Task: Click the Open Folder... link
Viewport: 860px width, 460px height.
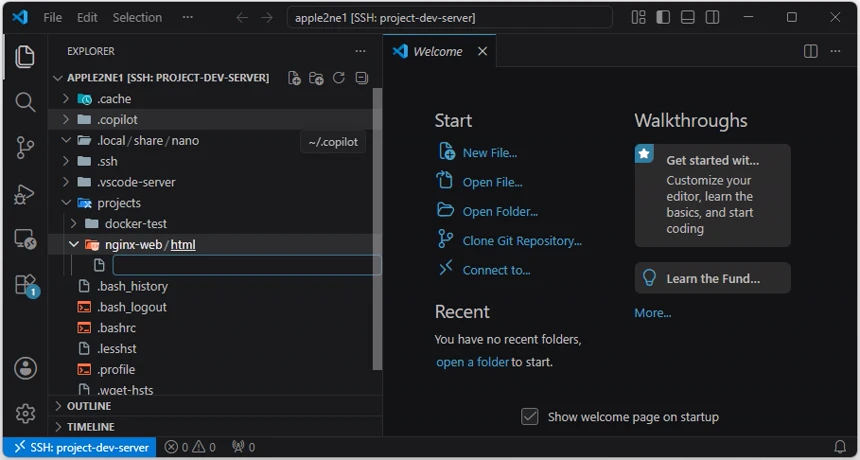Action: pyautogui.click(x=500, y=212)
